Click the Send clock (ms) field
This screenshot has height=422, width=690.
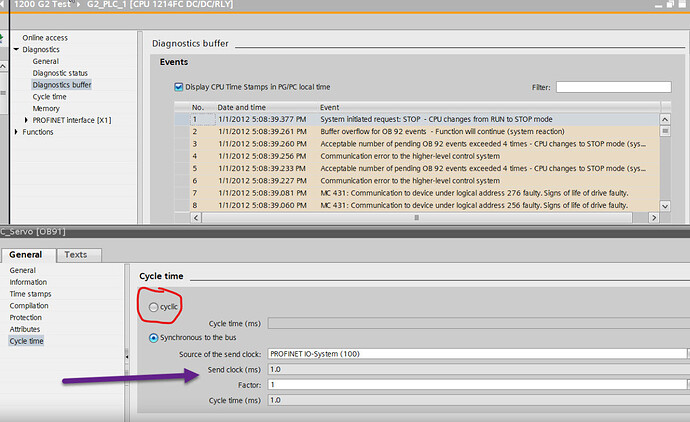coord(479,369)
